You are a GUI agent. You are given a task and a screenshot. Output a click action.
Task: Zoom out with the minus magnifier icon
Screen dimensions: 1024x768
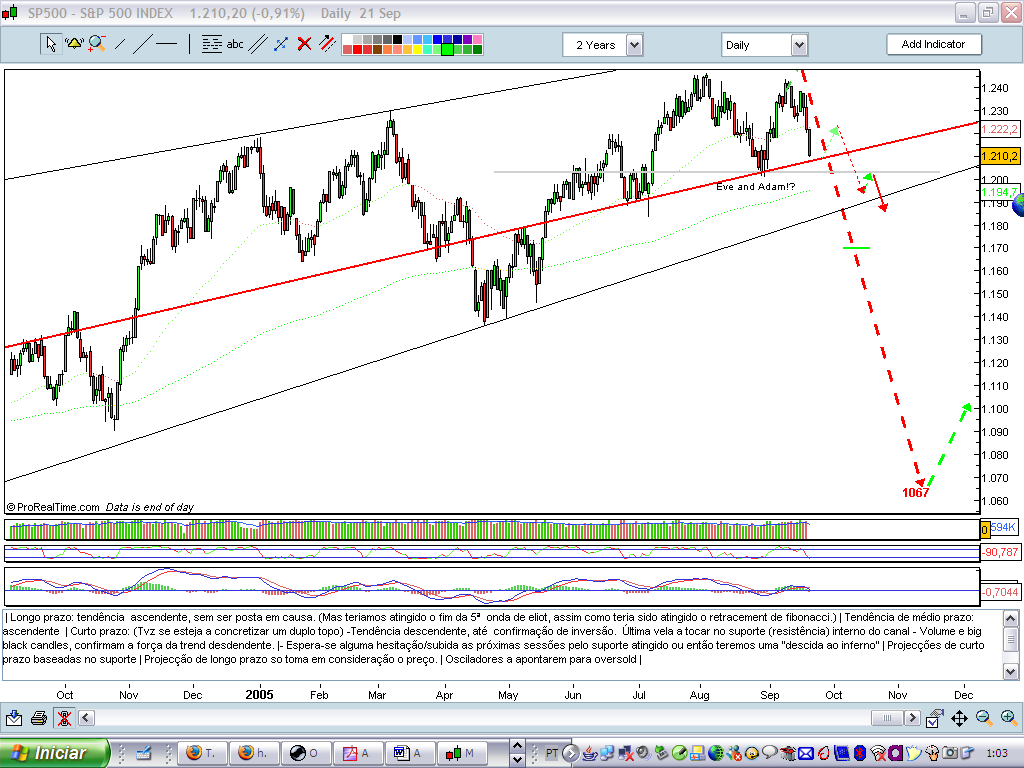[x=982, y=717]
